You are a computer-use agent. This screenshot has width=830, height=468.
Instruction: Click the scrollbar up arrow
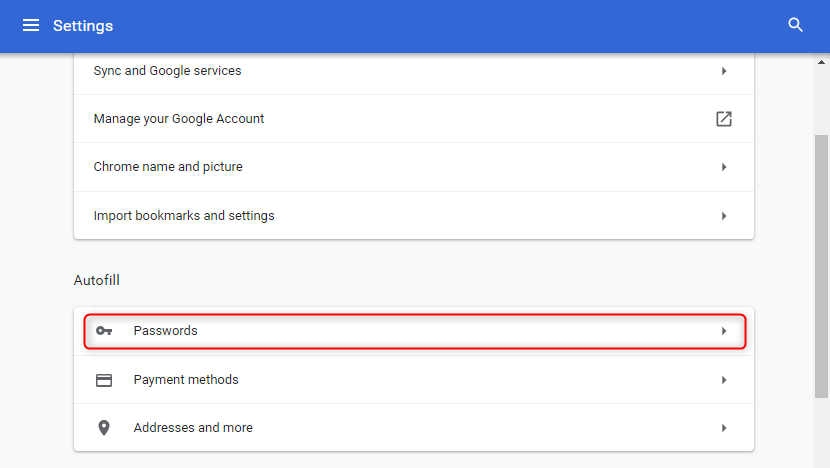(821, 62)
